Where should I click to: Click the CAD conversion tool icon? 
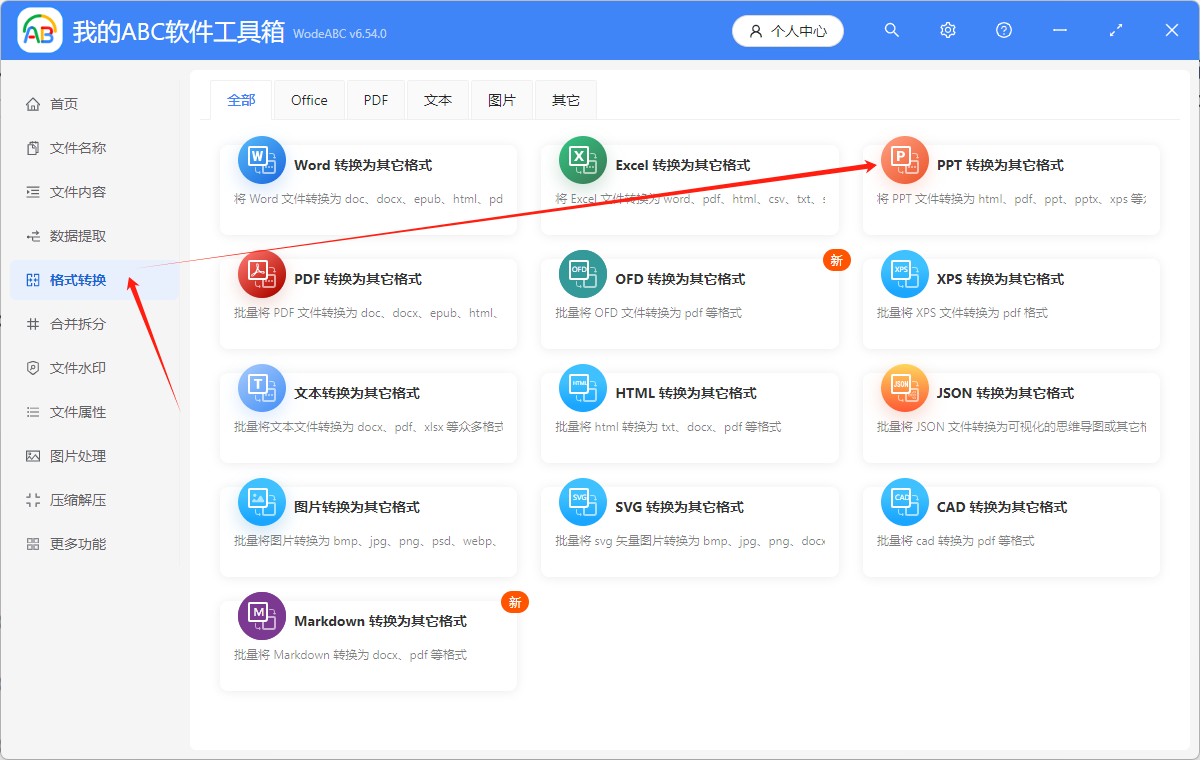pos(904,501)
